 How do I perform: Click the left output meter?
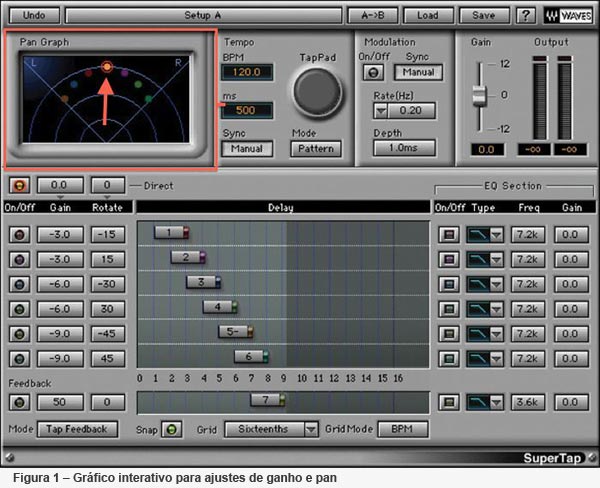[x=540, y=98]
